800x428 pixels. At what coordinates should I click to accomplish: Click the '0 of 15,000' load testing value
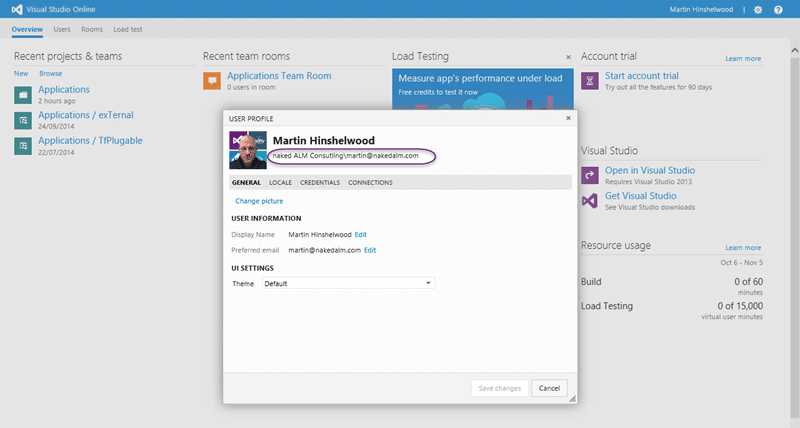pyautogui.click(x=740, y=306)
